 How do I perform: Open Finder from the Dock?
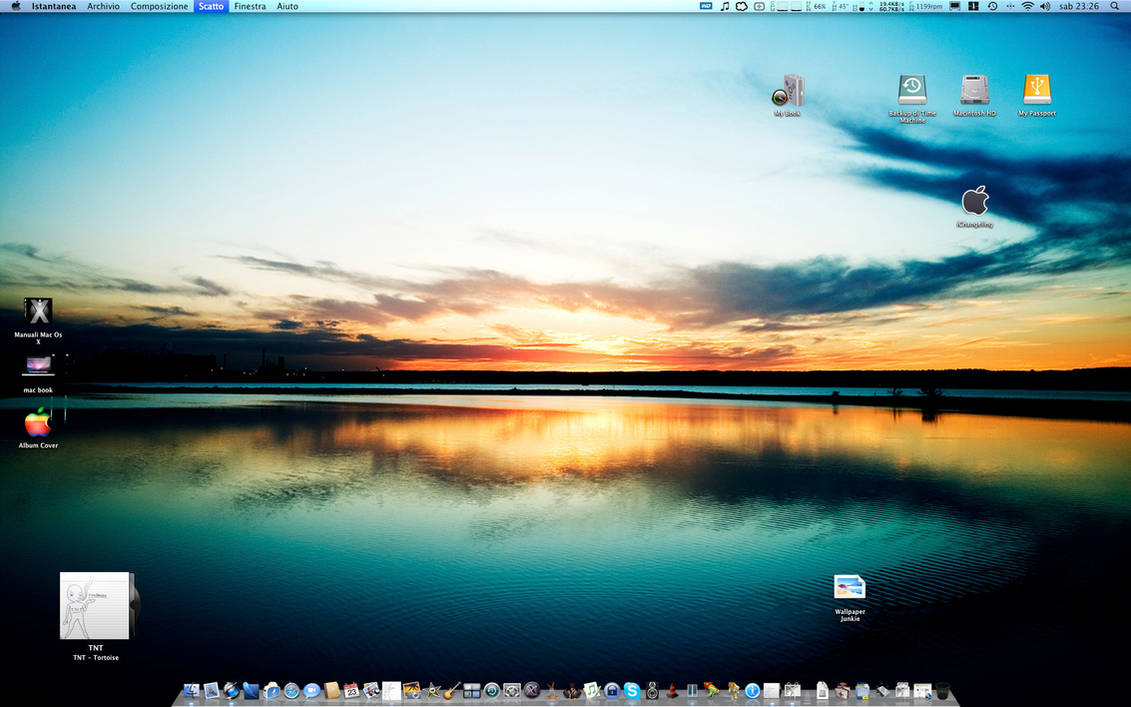point(191,691)
